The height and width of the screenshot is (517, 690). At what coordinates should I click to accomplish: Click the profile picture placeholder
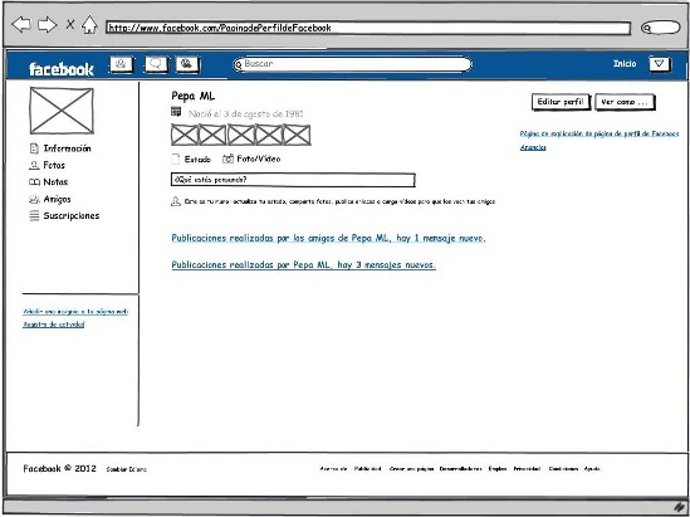tap(61, 111)
